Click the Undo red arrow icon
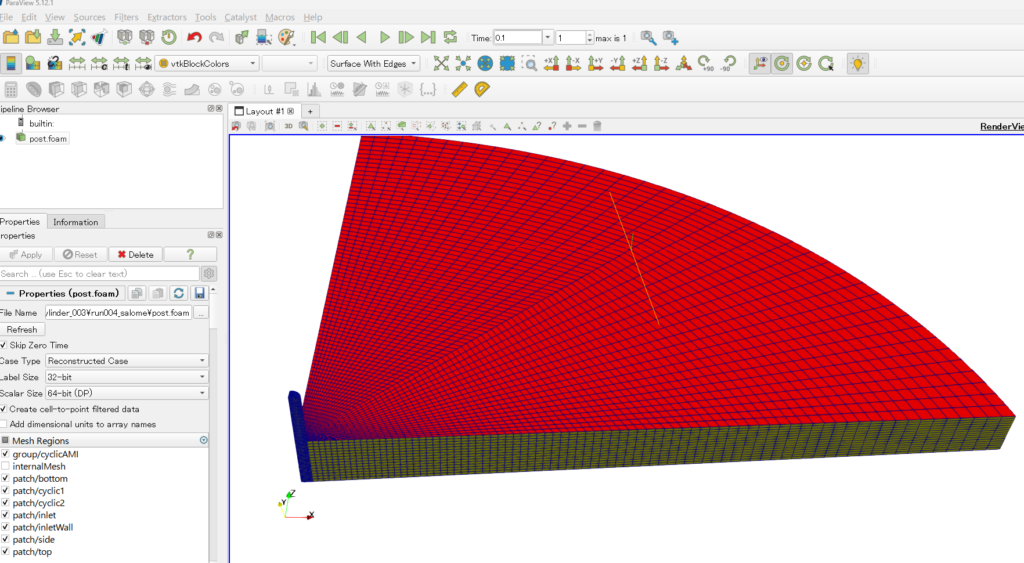 (x=194, y=38)
